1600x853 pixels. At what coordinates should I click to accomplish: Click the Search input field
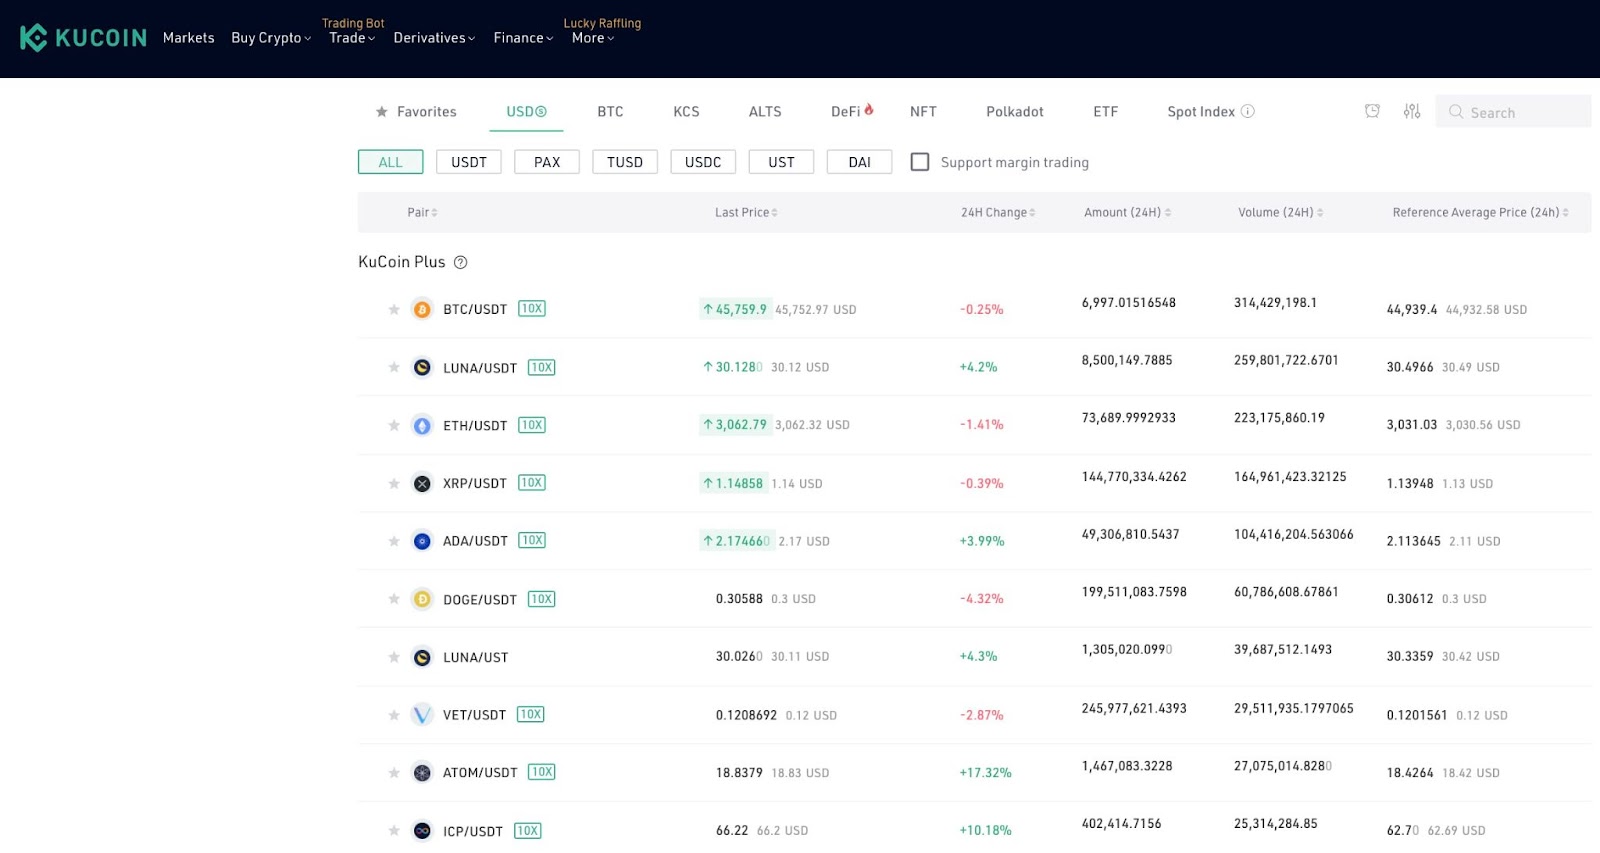[1513, 111]
